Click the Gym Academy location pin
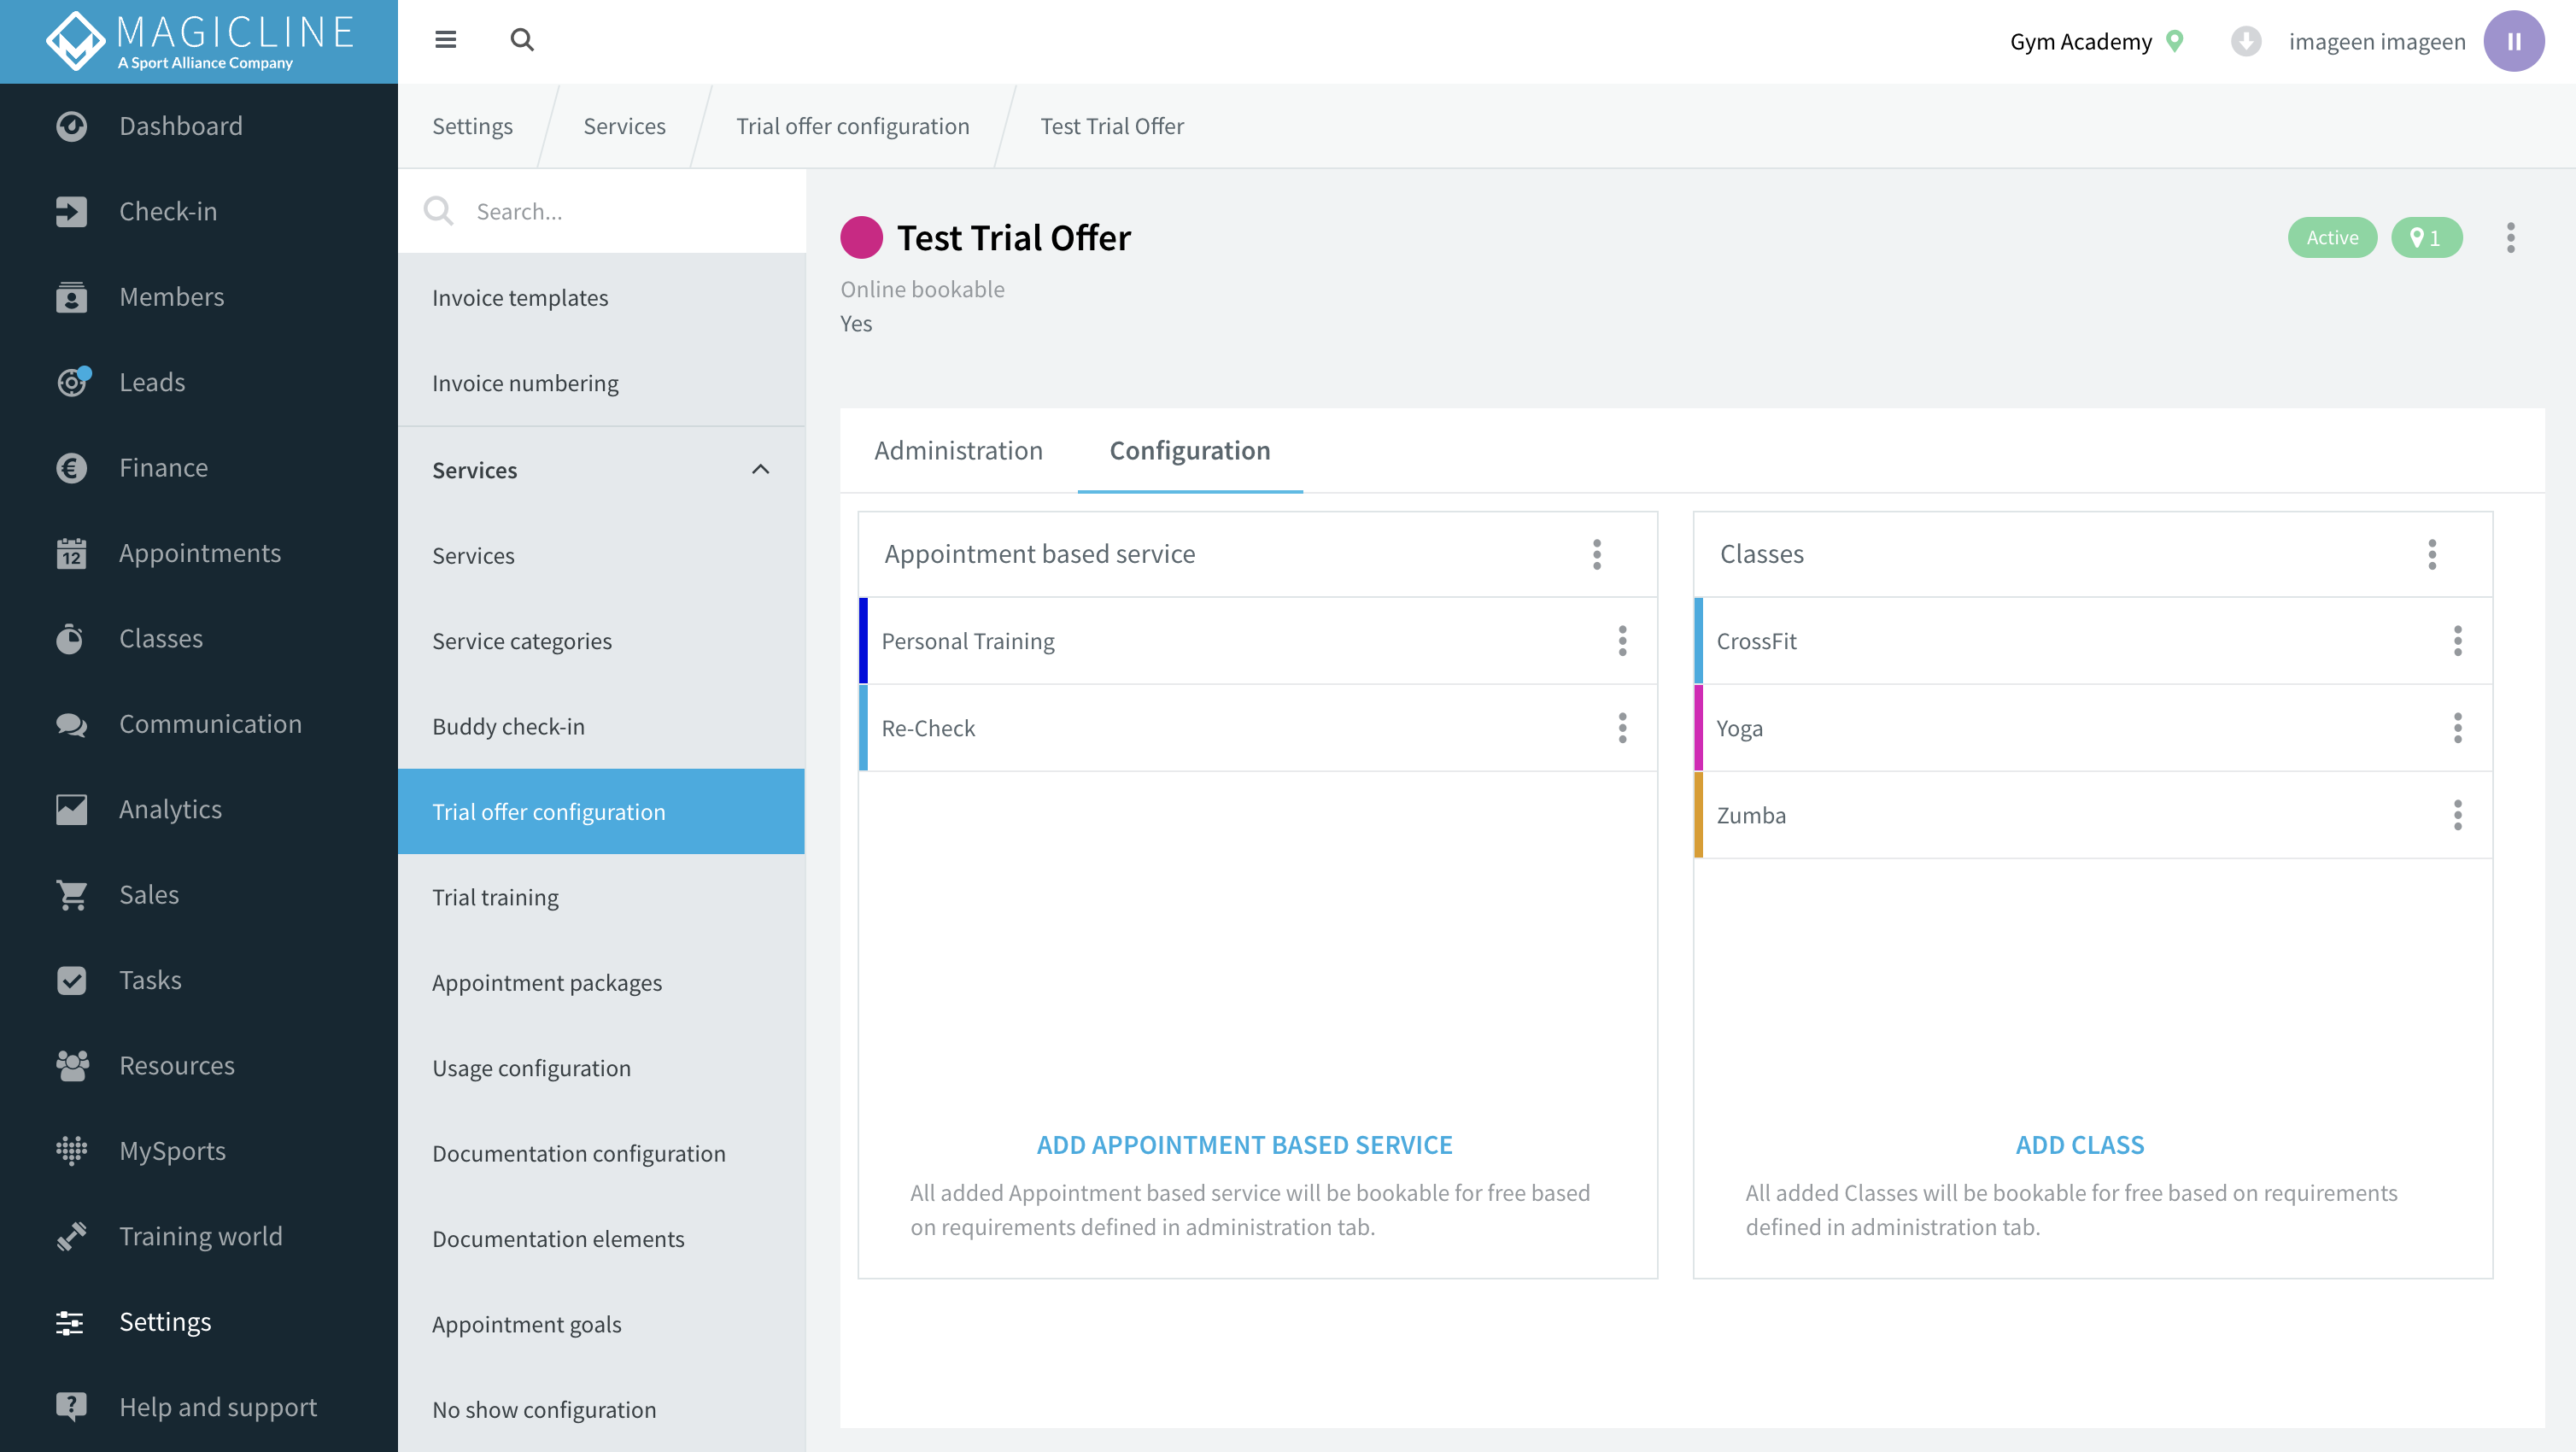This screenshot has width=2576, height=1452. (2175, 41)
